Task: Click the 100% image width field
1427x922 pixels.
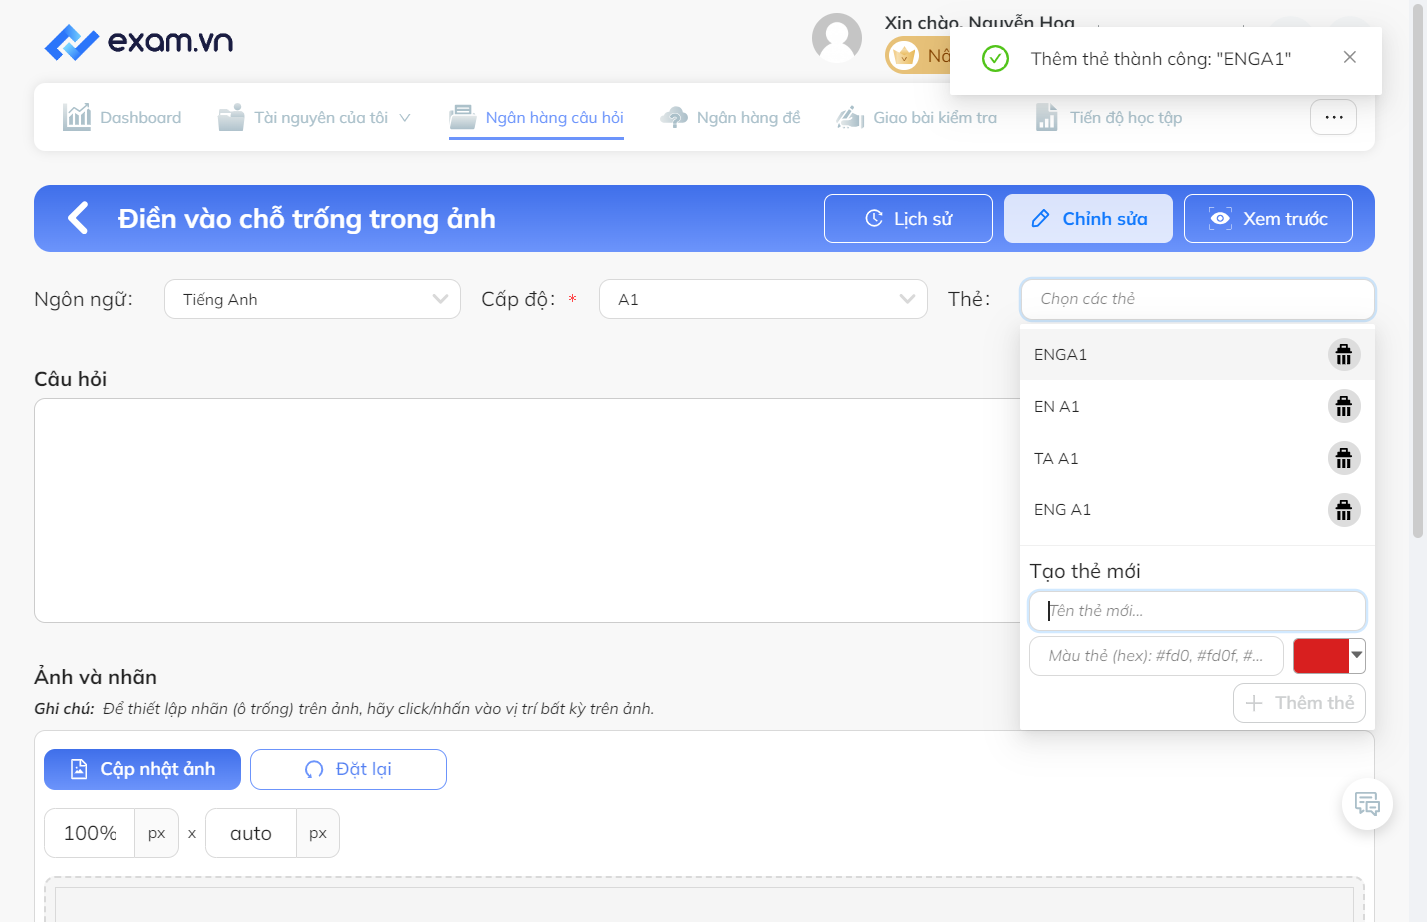Action: click(90, 833)
